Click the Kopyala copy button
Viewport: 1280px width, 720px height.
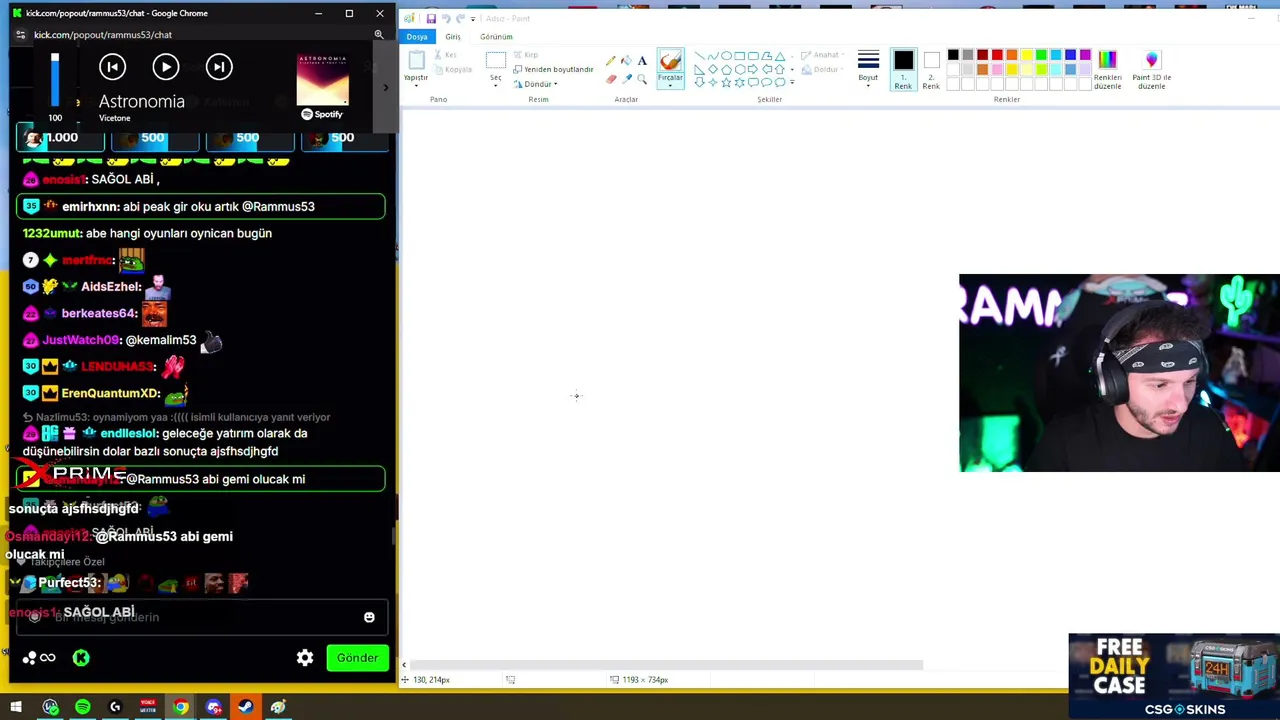[x=455, y=69]
